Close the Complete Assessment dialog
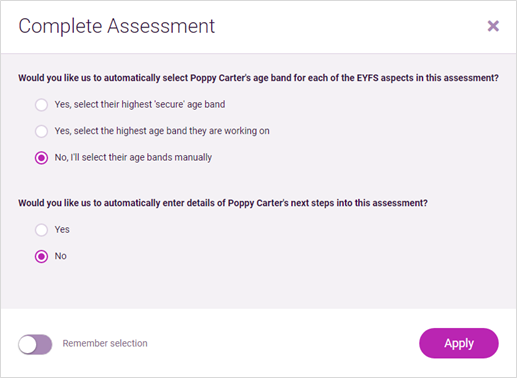517x378 pixels. [x=493, y=26]
